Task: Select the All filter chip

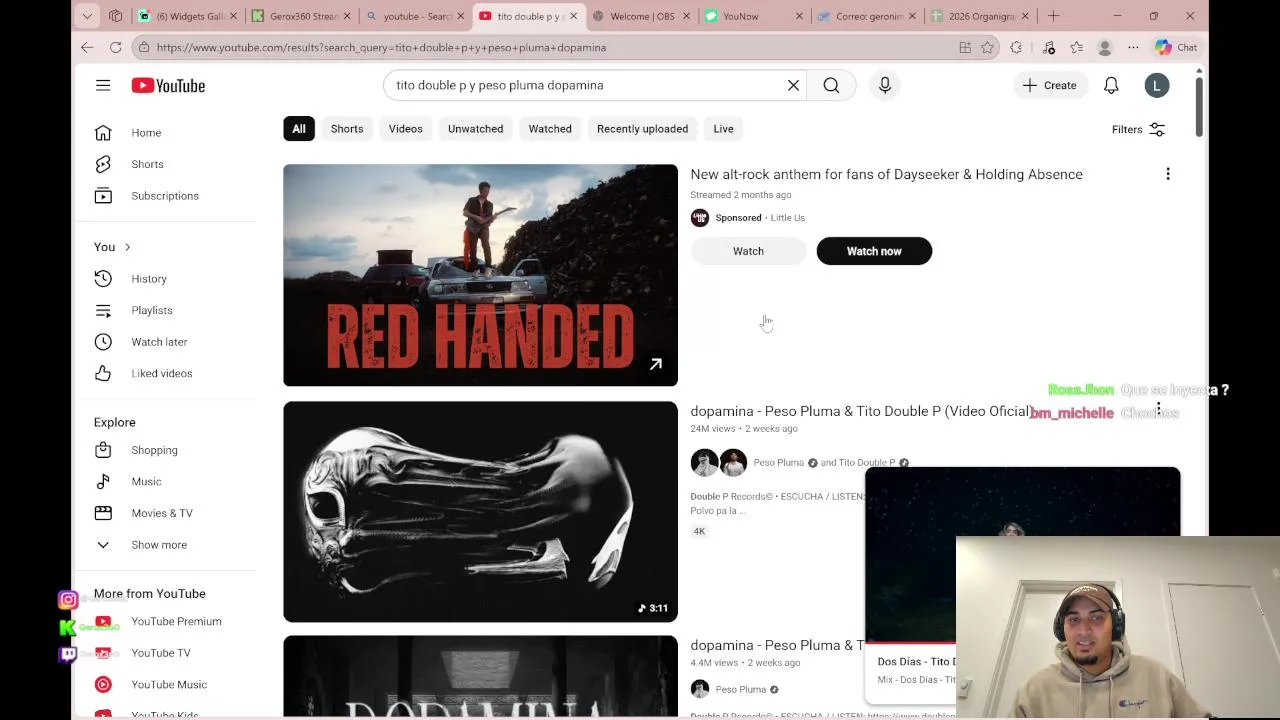Action: pos(299,128)
